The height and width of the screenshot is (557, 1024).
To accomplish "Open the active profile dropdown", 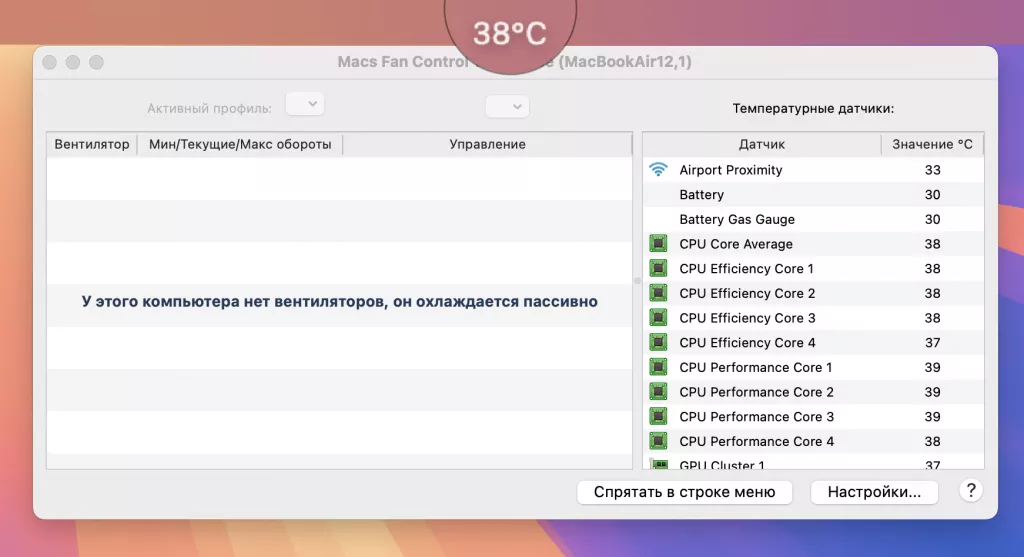I will [x=305, y=104].
